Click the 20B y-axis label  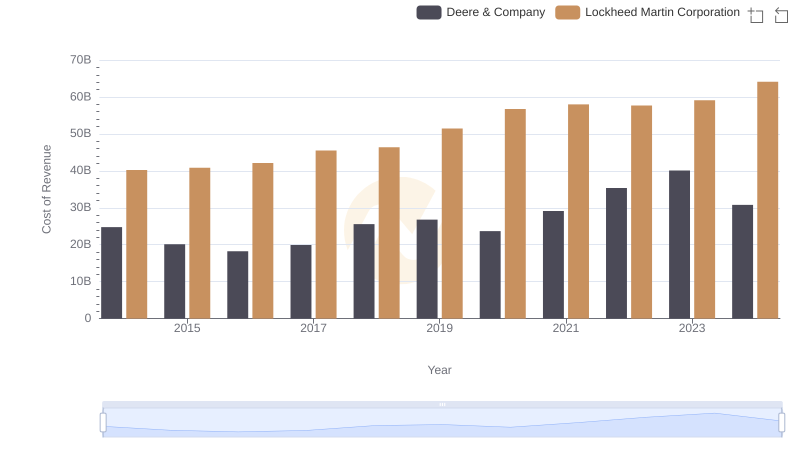81,244
